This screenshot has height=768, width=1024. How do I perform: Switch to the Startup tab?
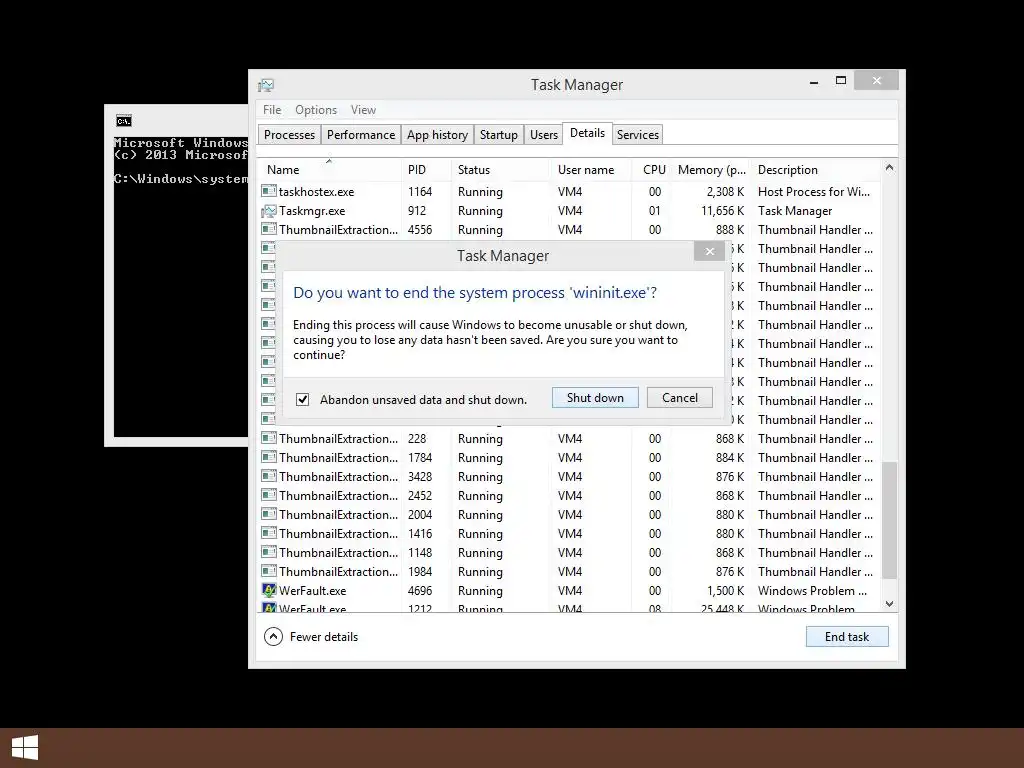(498, 135)
